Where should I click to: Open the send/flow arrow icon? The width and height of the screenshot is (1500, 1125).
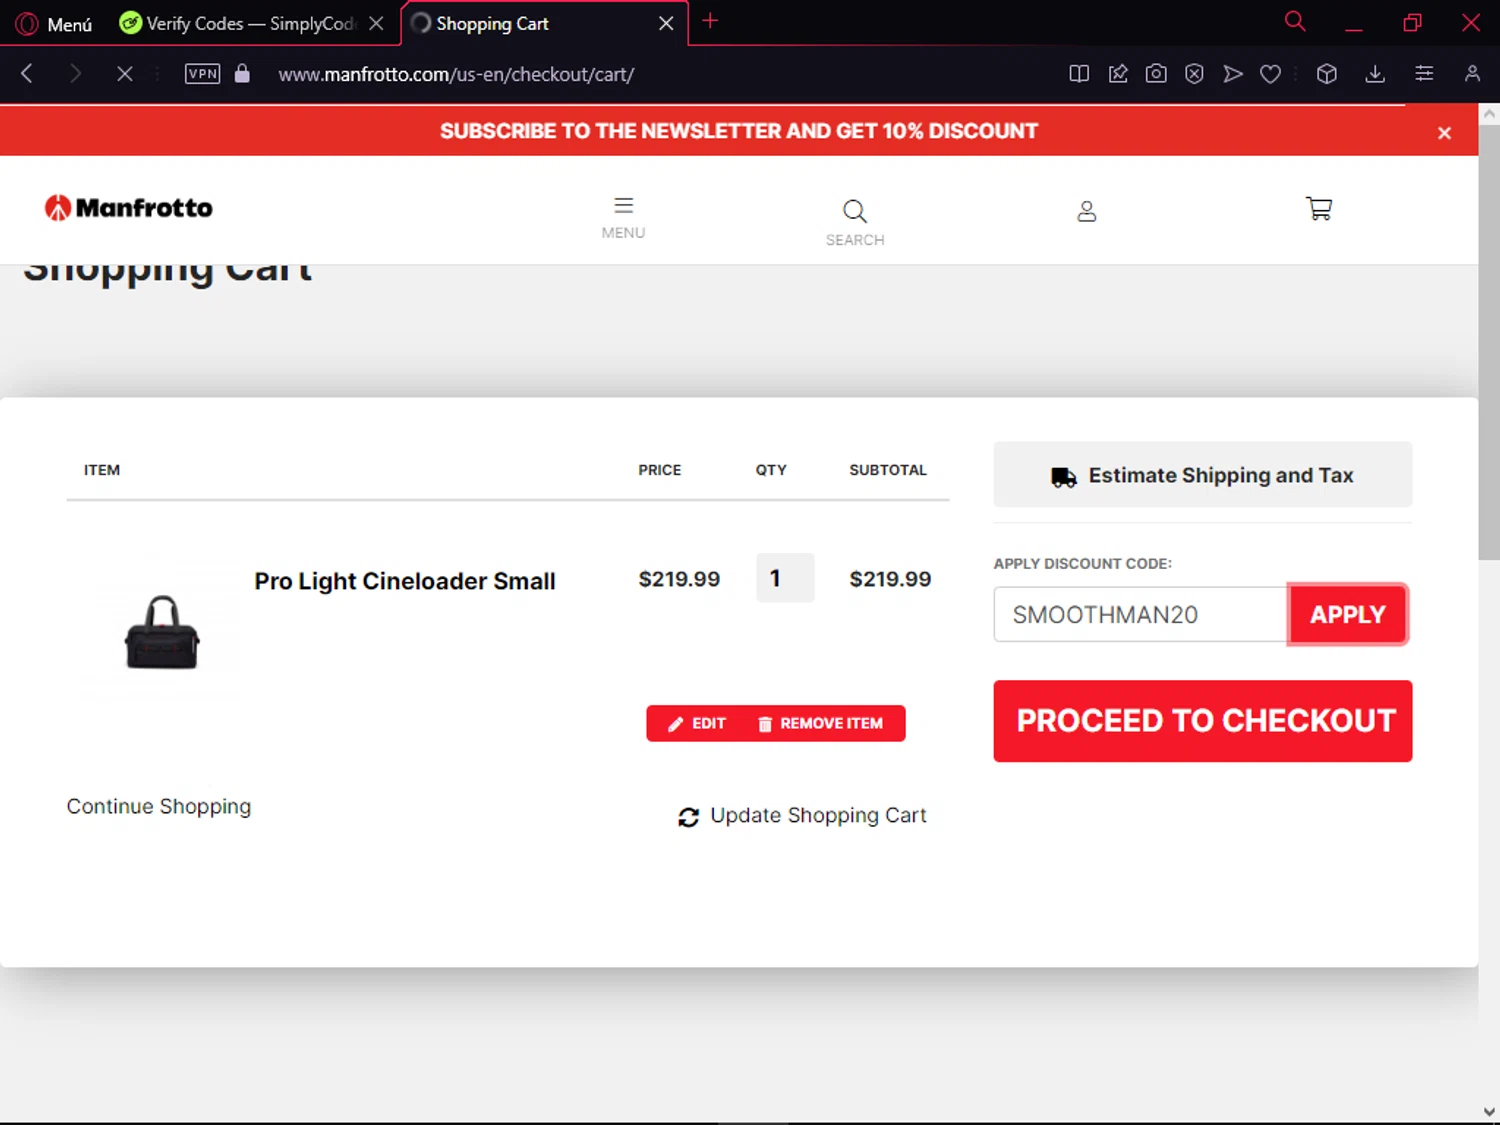[1233, 73]
